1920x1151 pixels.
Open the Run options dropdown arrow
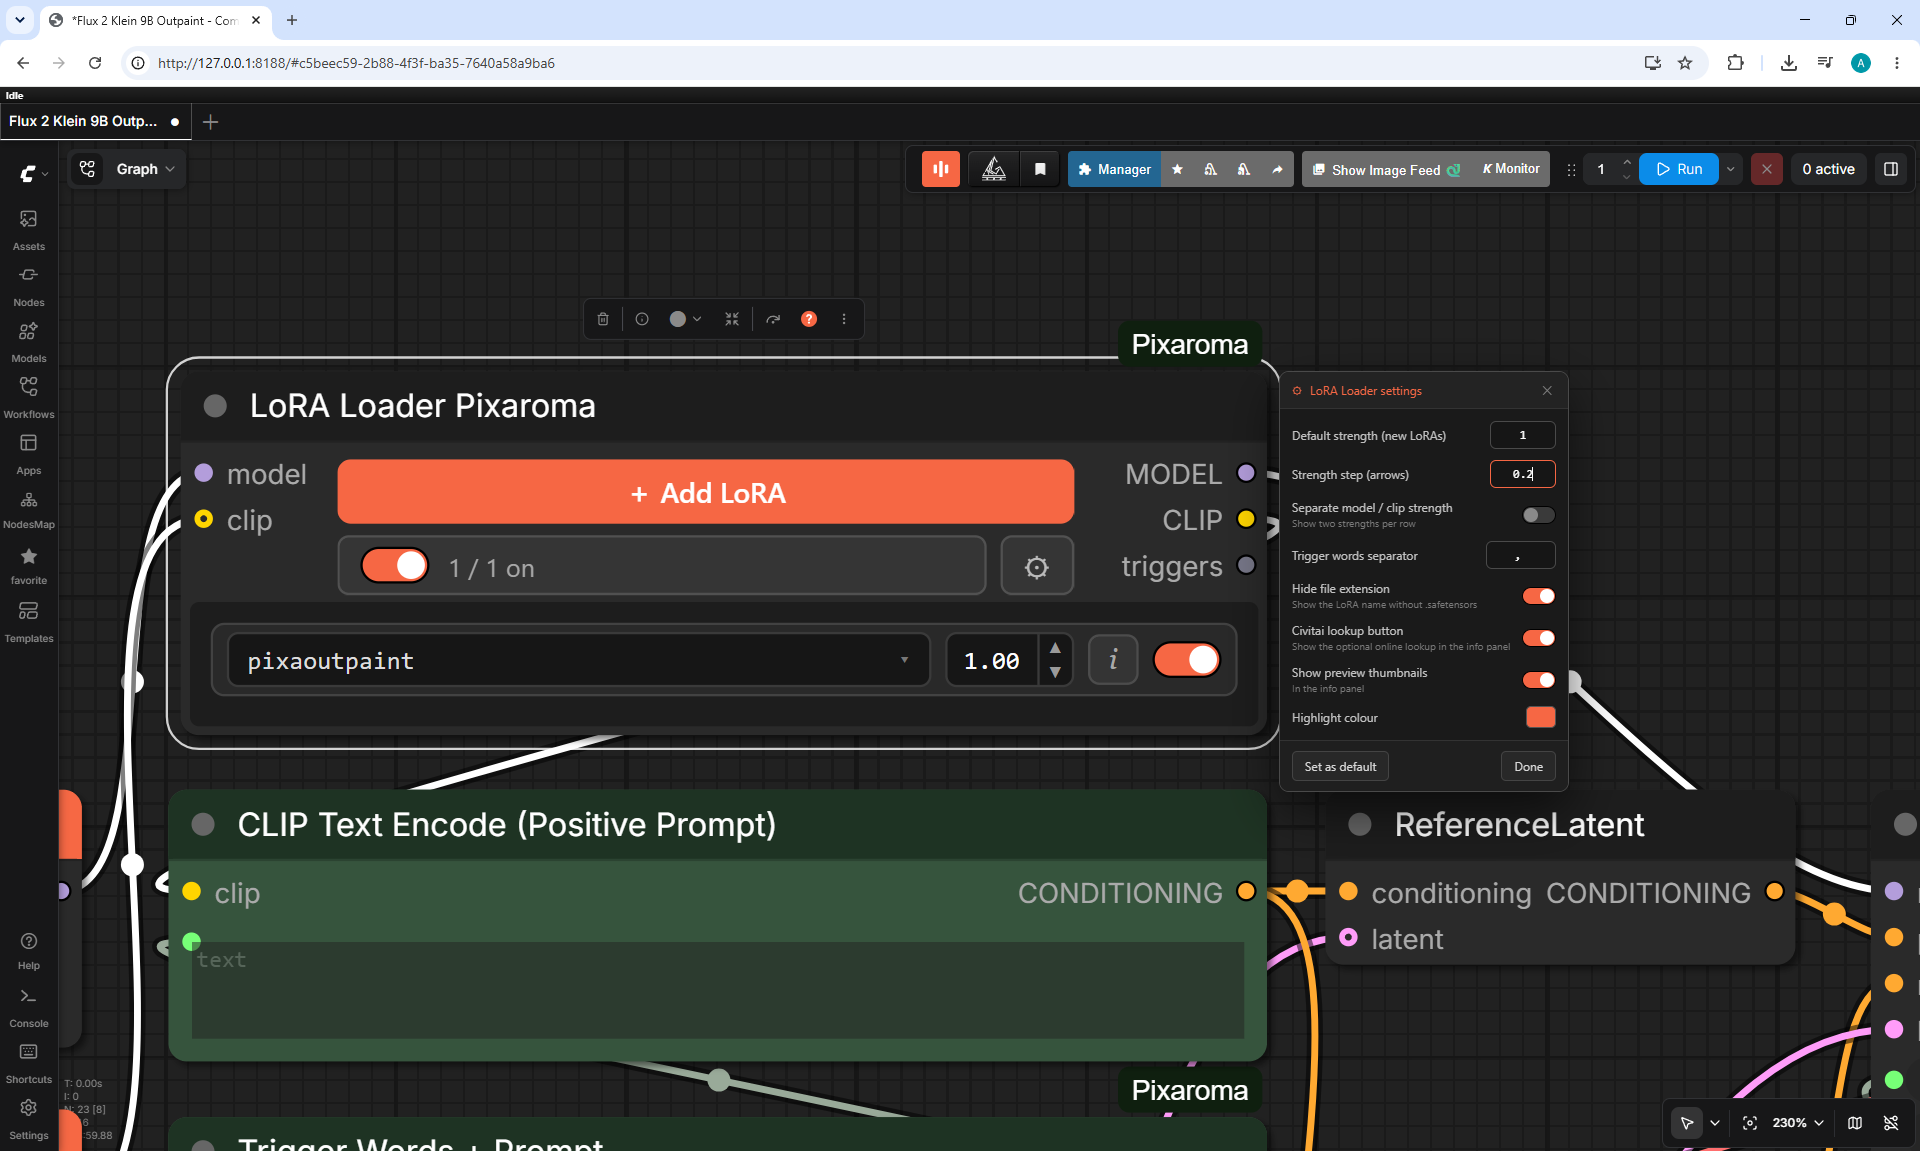[1730, 169]
